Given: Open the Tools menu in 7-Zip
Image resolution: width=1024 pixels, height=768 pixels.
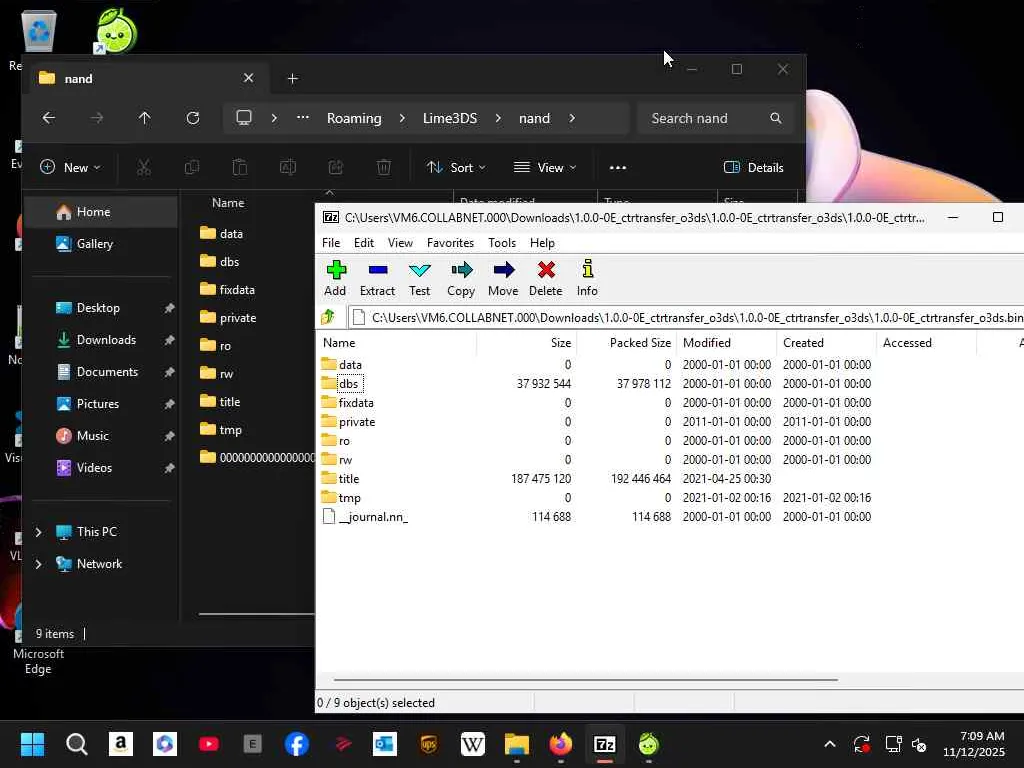Looking at the screenshot, I should click(x=502, y=243).
